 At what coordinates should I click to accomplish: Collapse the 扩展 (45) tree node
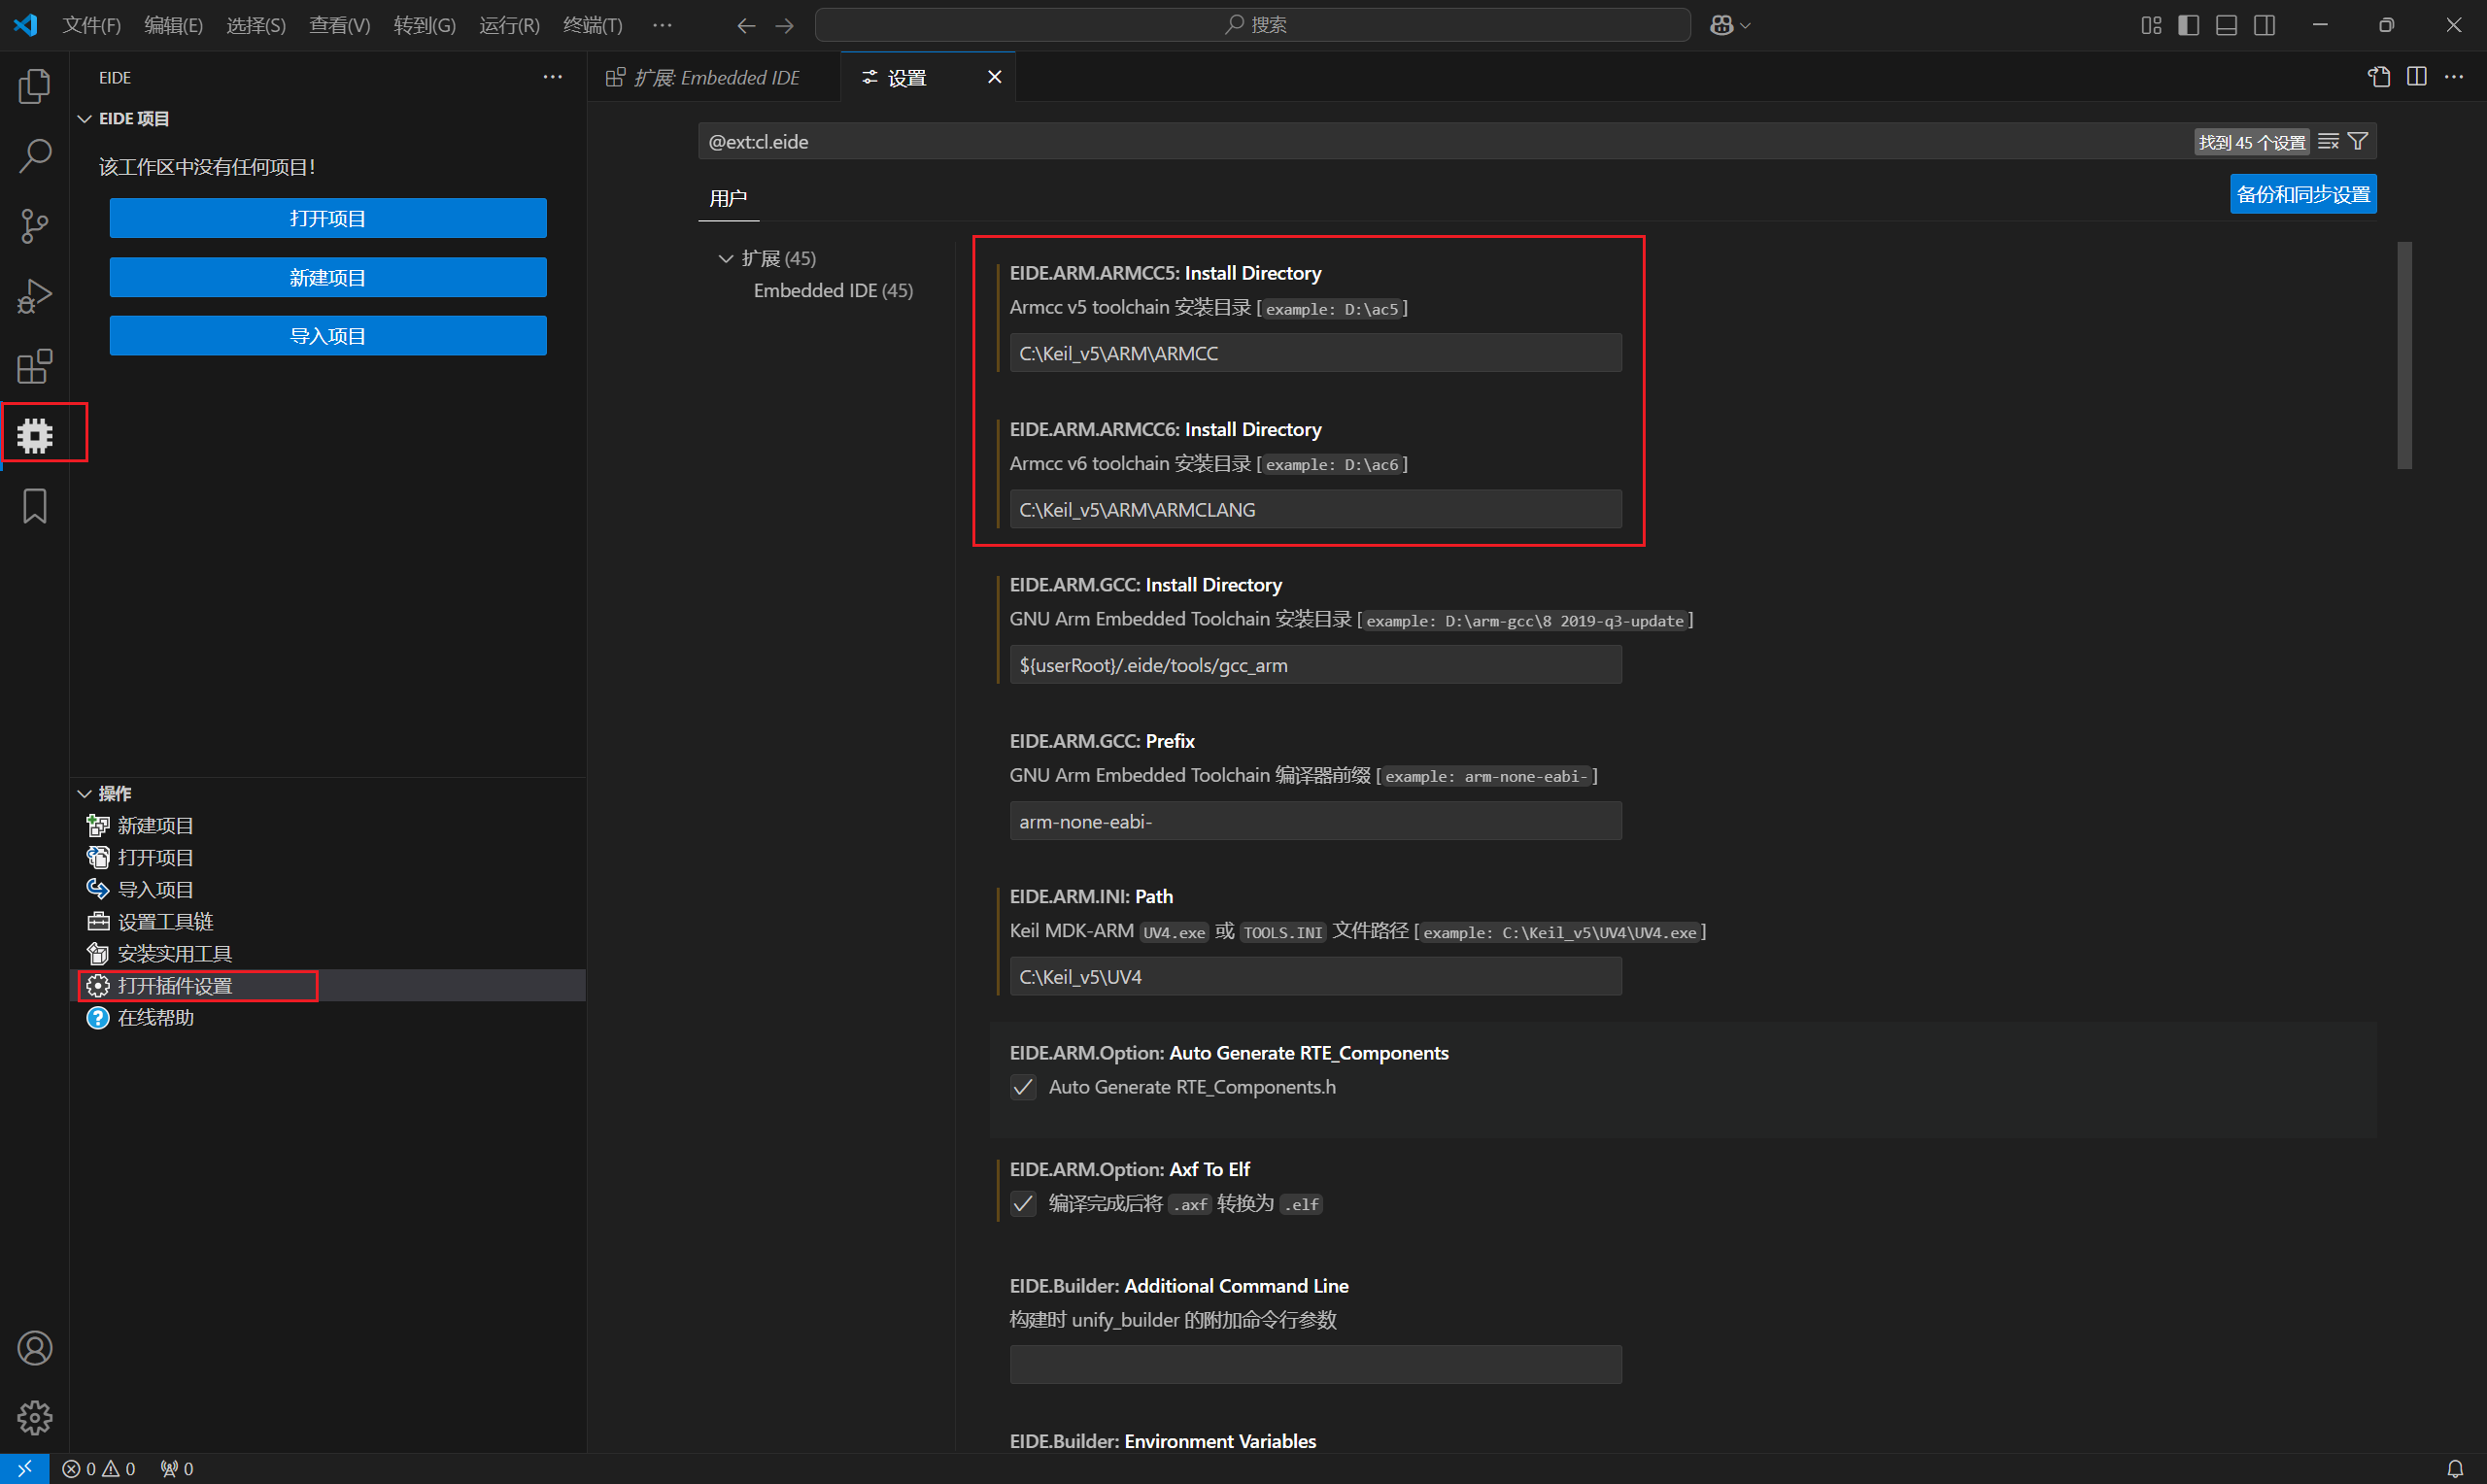(x=726, y=259)
